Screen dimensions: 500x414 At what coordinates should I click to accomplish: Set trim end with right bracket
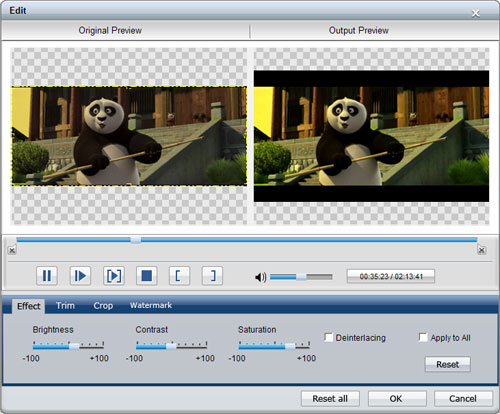(212, 276)
